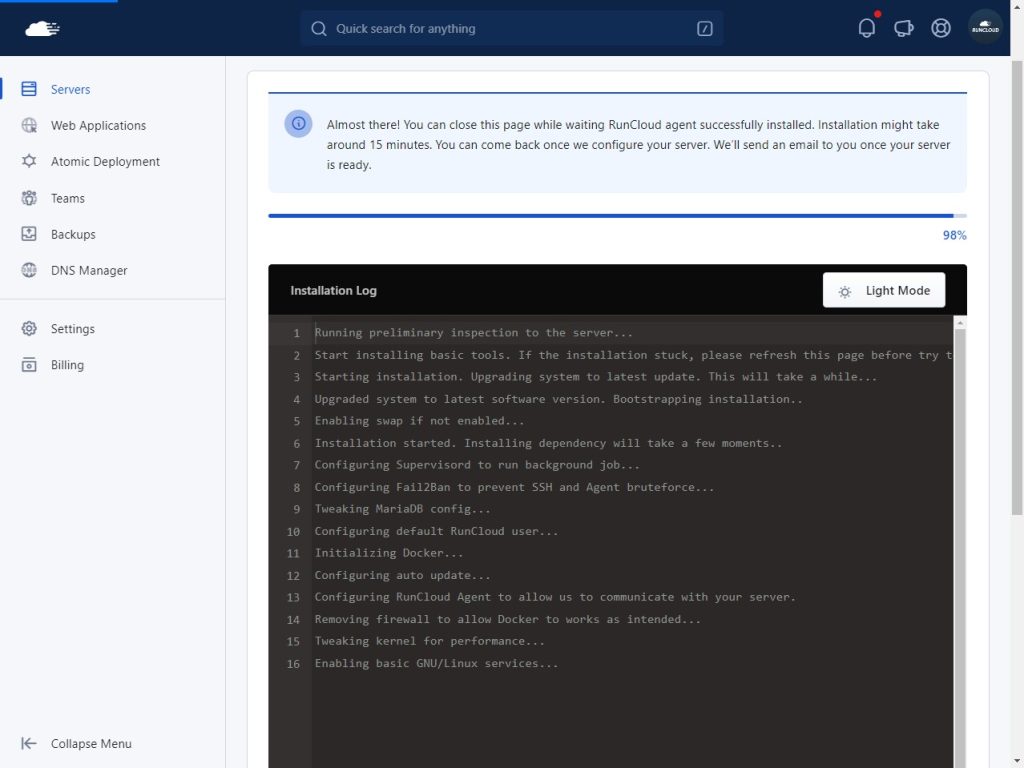Click the Servers sidebar icon
The height and width of the screenshot is (768, 1024).
(x=29, y=89)
